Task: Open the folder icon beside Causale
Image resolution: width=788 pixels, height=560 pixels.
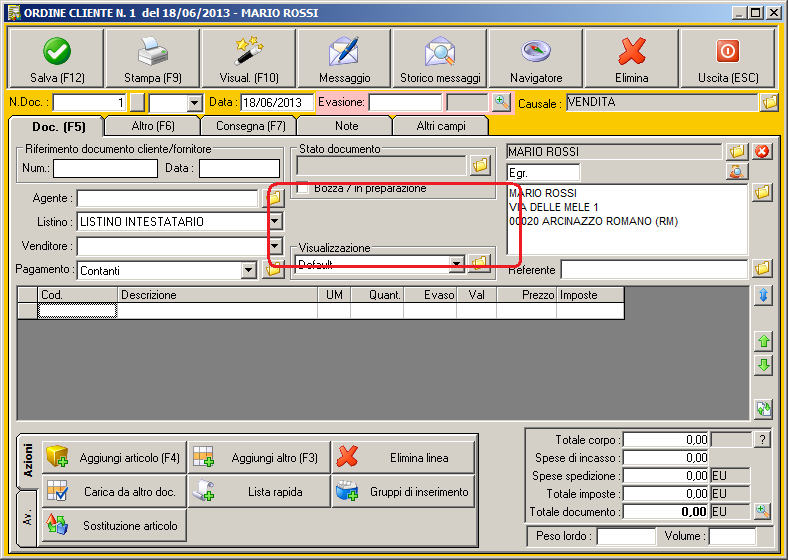Action: [769, 103]
